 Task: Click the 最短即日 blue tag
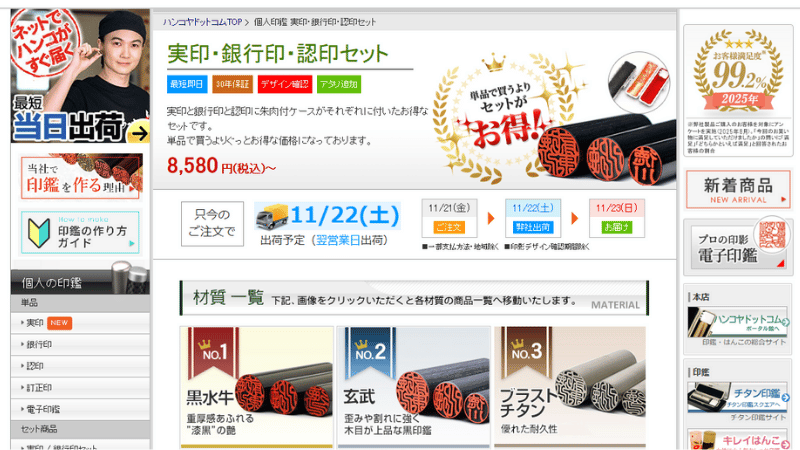pyautogui.click(x=187, y=84)
